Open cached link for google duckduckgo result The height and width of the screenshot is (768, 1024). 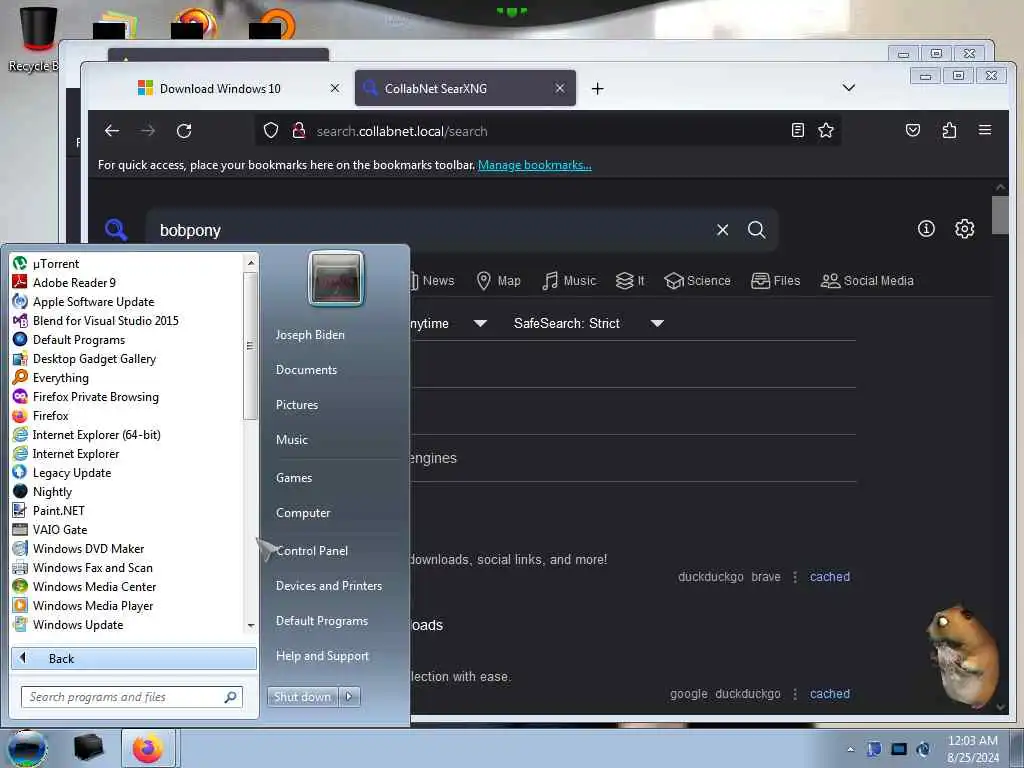(829, 694)
